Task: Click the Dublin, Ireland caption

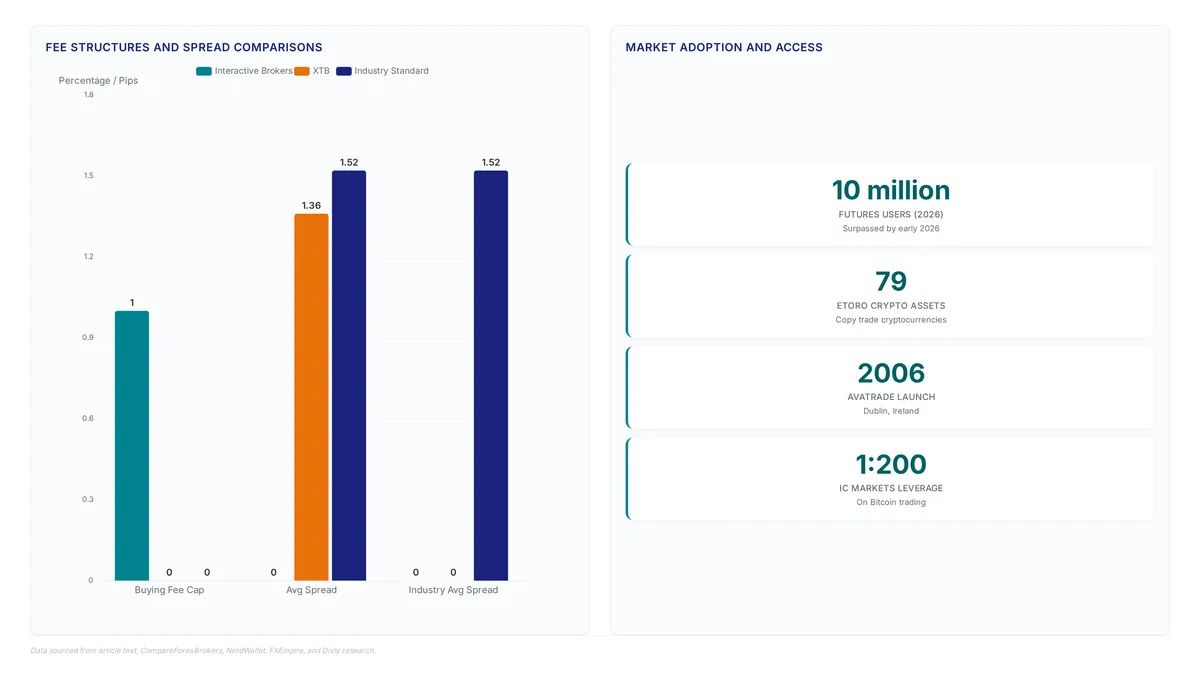Action: (891, 411)
